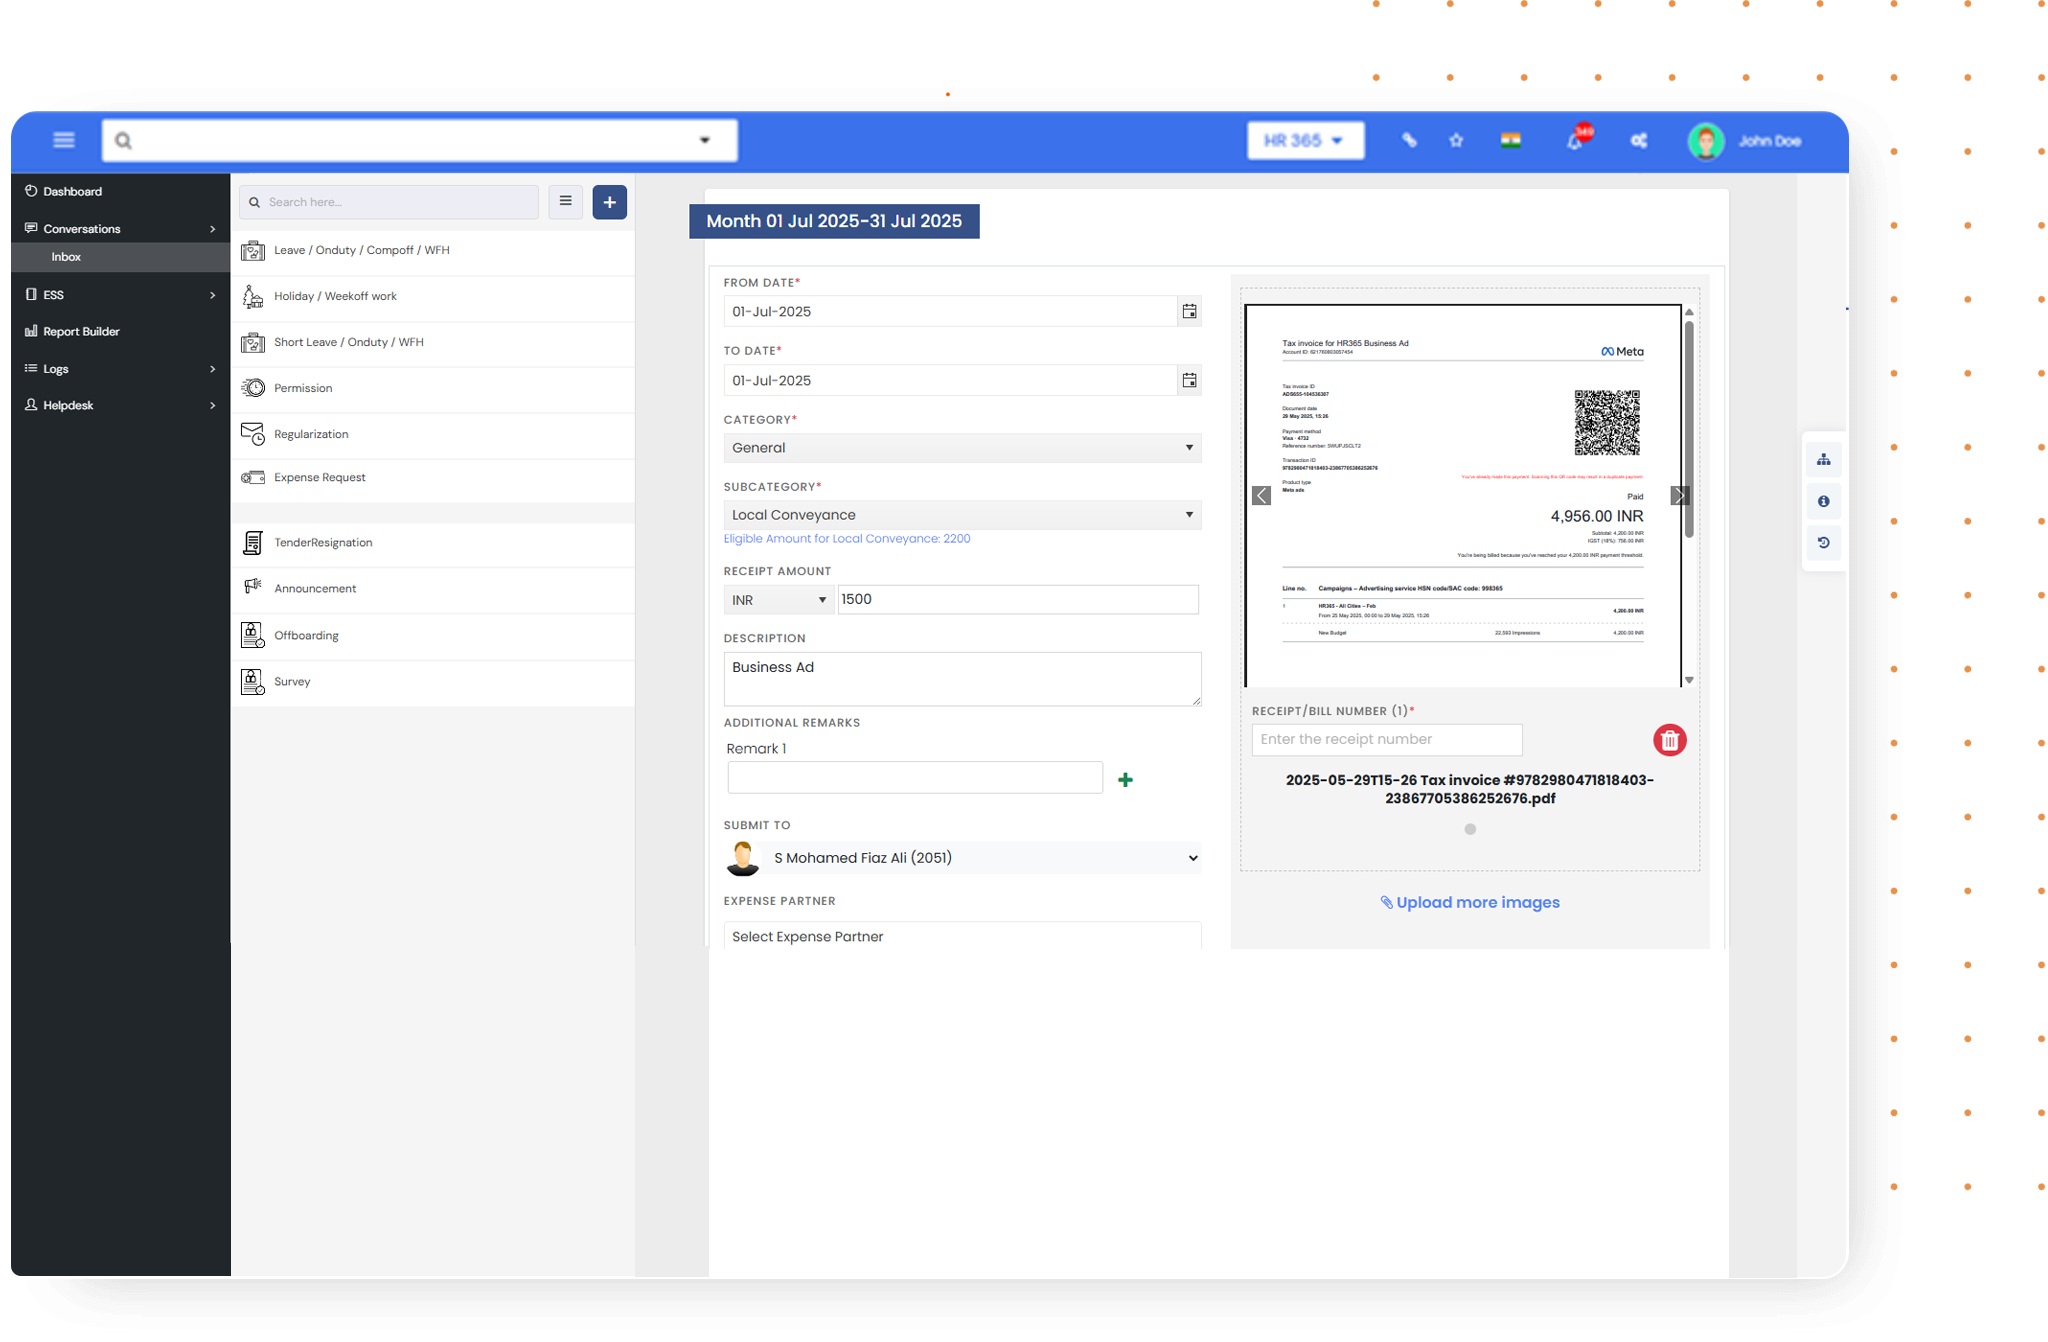Click the org hierarchy icon in the right panel
Viewport: 2048px width, 1342px height.
click(x=1824, y=459)
